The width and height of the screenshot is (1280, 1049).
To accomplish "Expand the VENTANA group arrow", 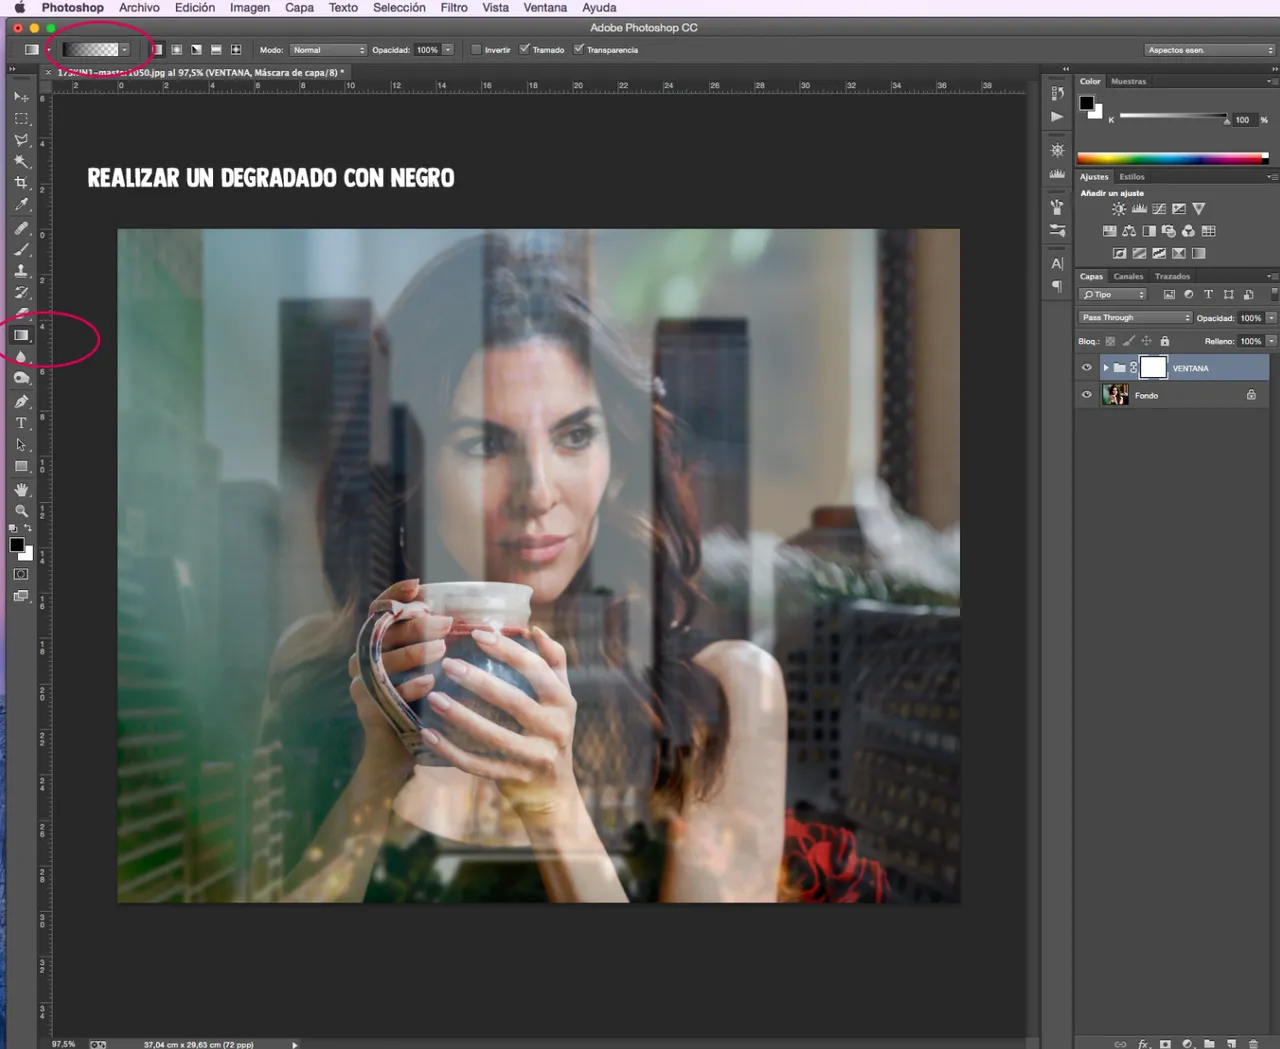I will click(x=1106, y=368).
